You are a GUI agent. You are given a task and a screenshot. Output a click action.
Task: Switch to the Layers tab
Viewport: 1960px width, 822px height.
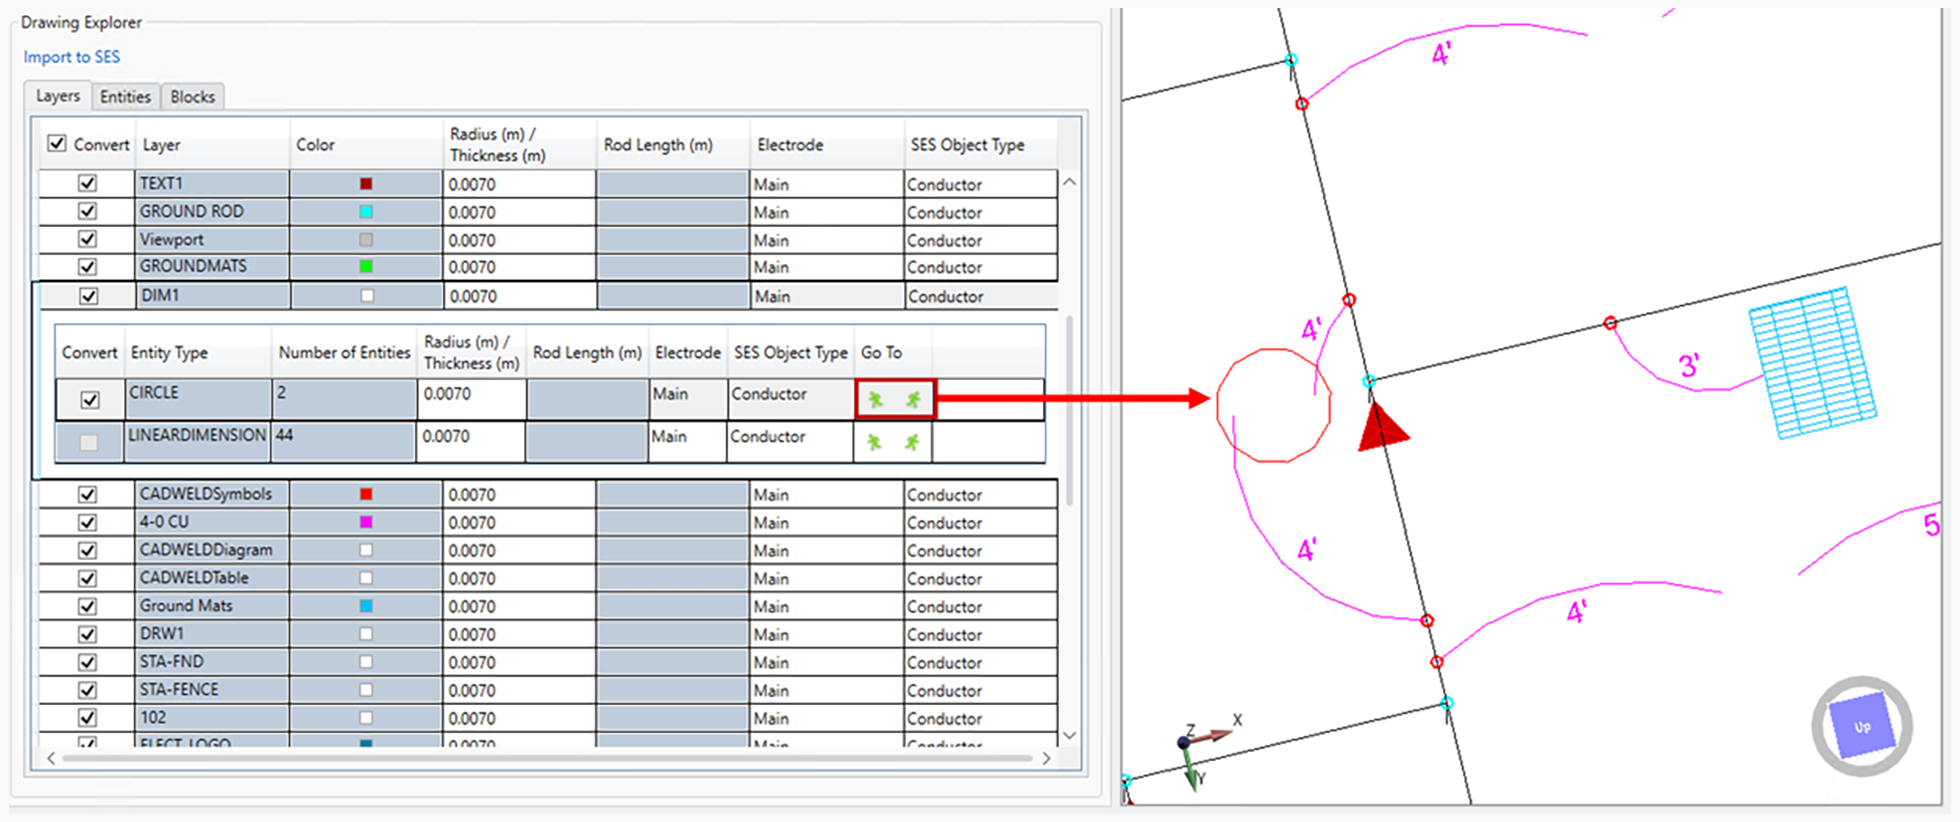(57, 96)
